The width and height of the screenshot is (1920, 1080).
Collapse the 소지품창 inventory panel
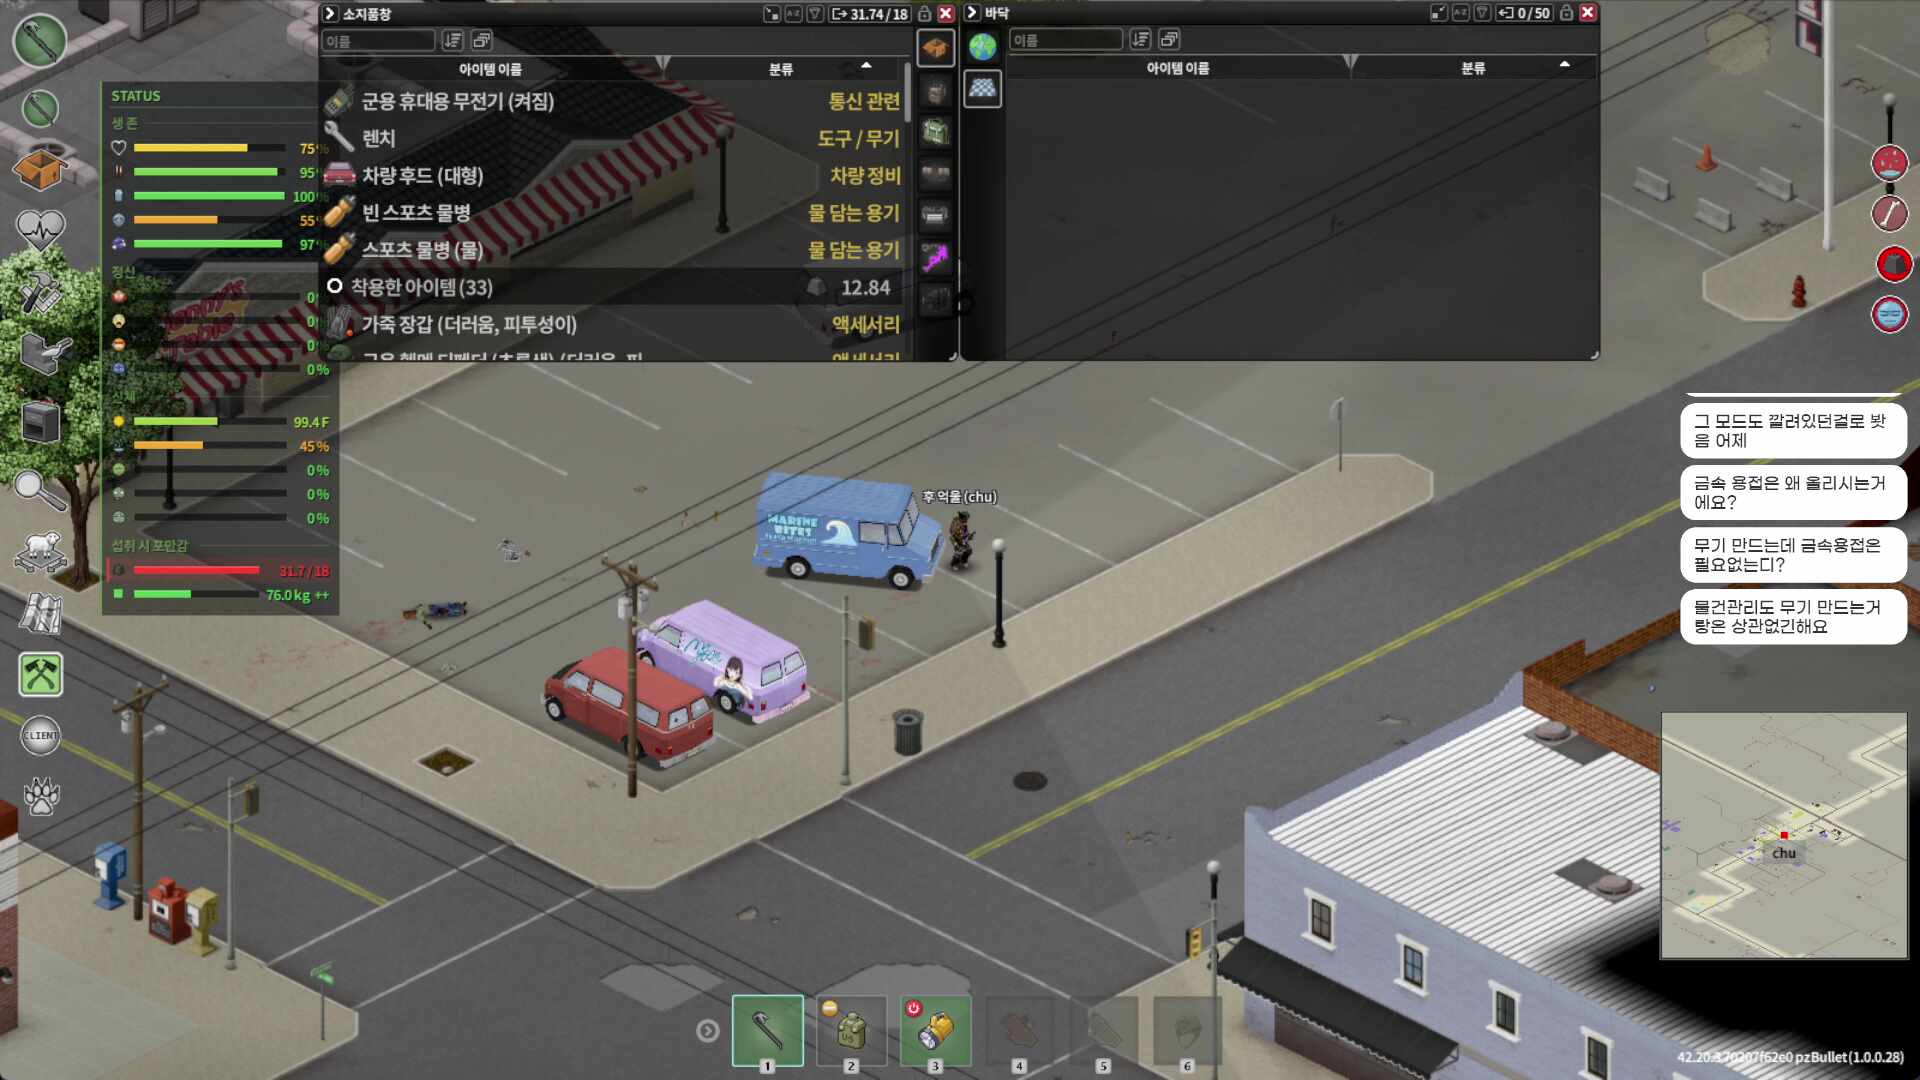pos(330,14)
